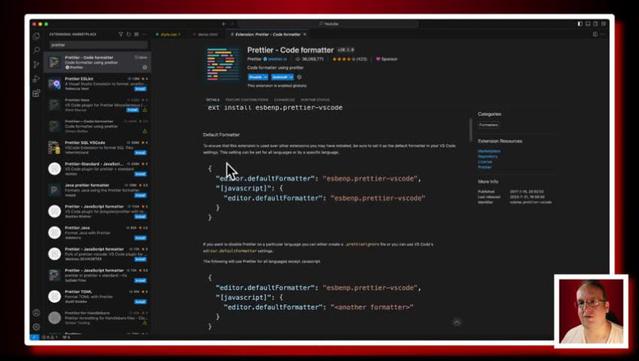Clear the extensions search results
Screen dimensions: 639x361
(136, 34)
